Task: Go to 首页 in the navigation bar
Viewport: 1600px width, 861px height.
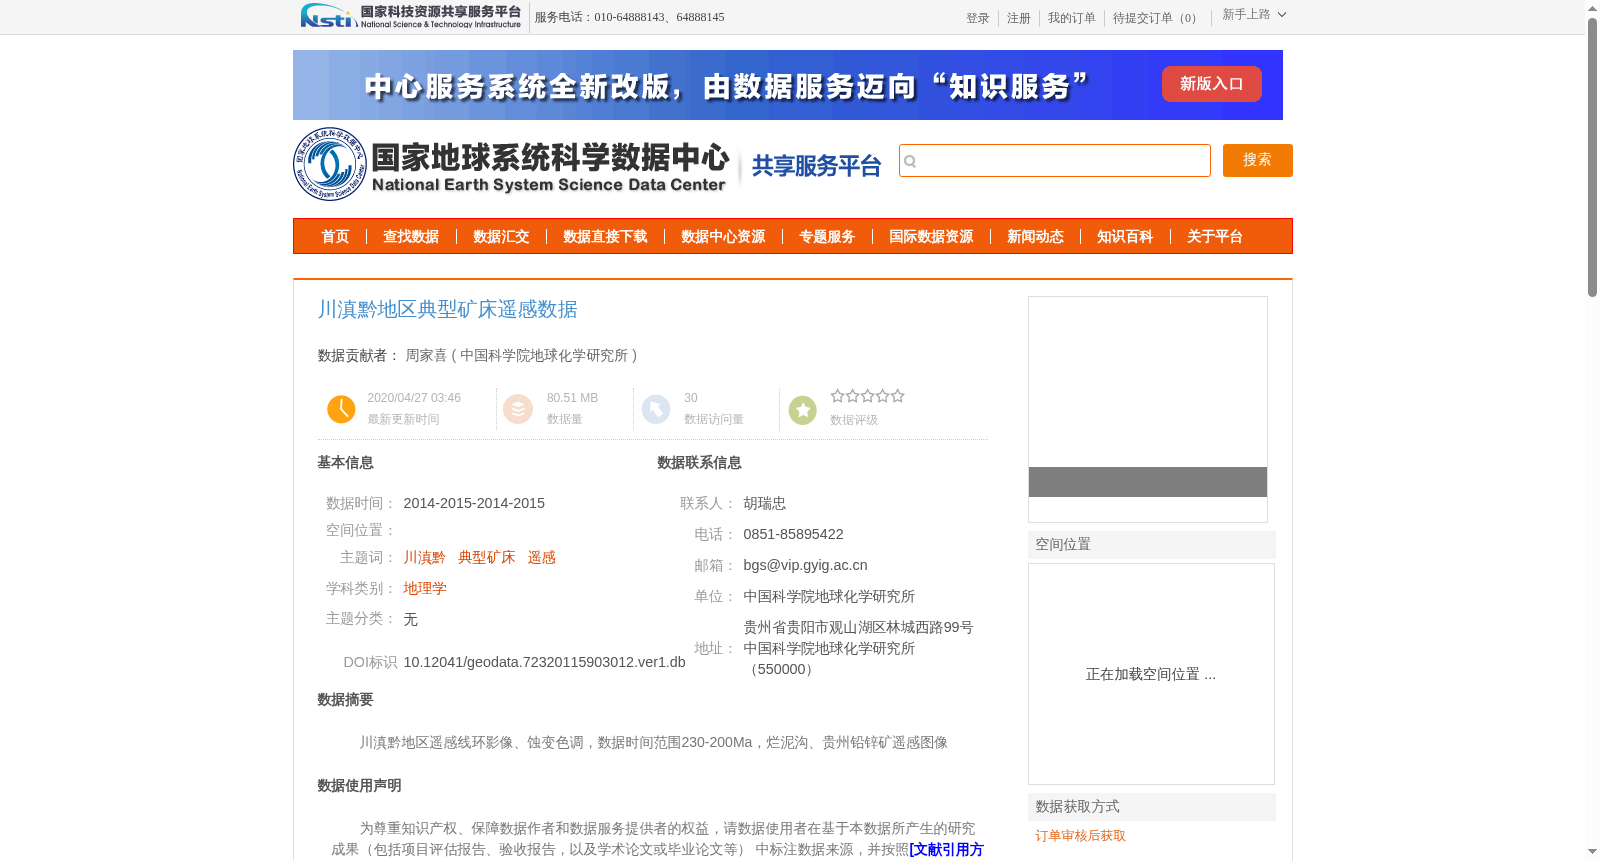Action: [335, 237]
